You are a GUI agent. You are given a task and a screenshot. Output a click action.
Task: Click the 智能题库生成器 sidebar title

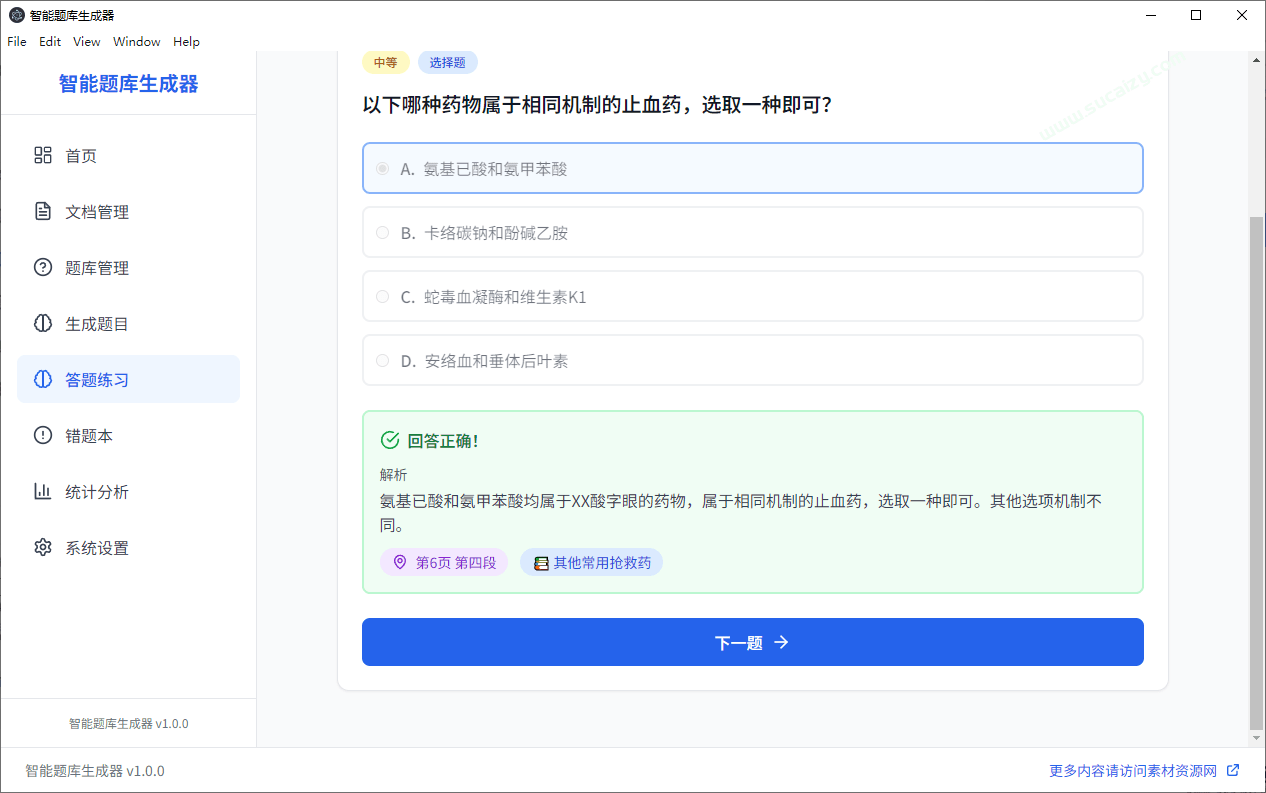pos(128,84)
